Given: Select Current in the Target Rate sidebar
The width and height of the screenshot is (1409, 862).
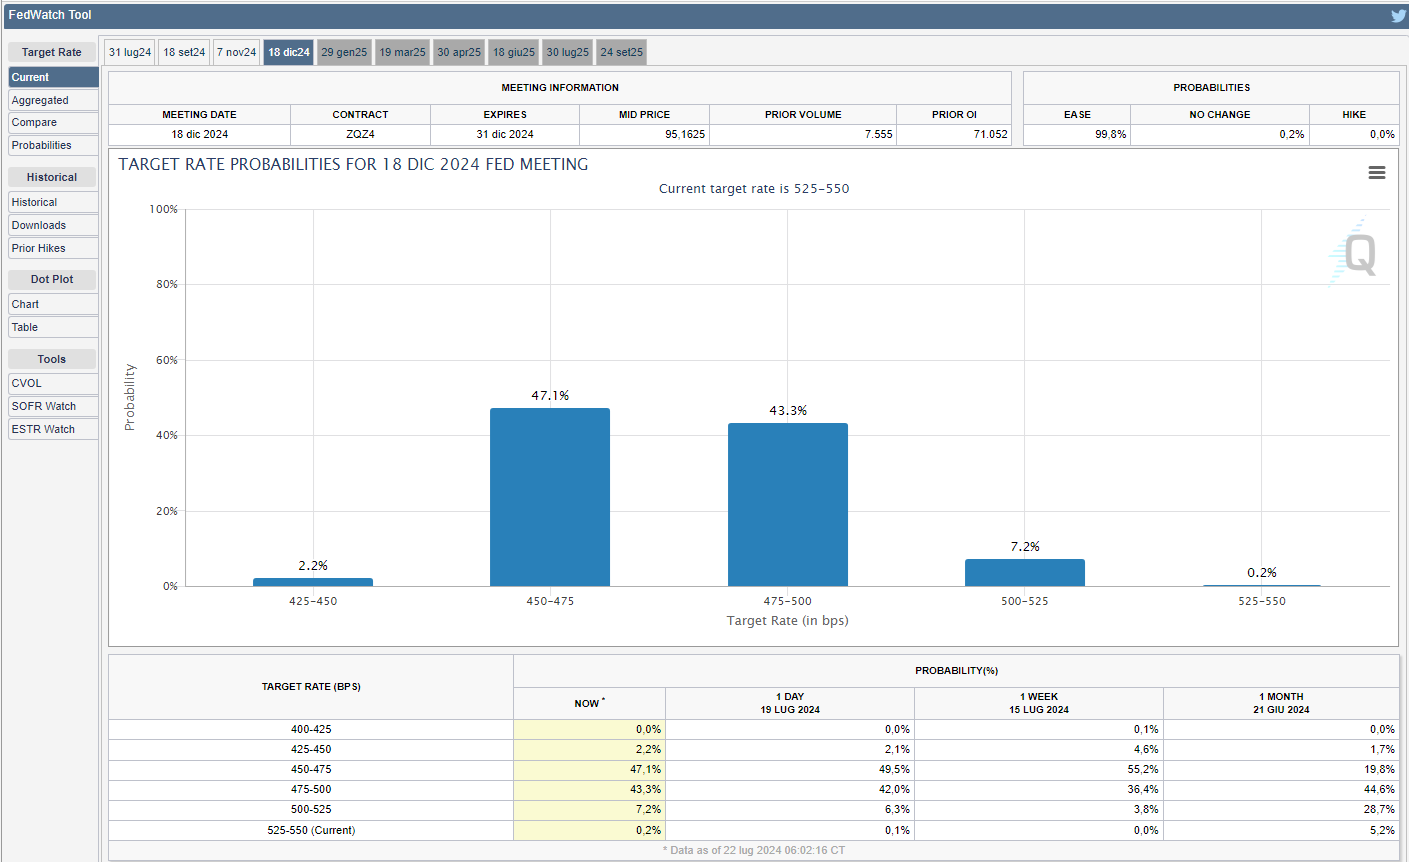Looking at the screenshot, I should tap(54, 77).
